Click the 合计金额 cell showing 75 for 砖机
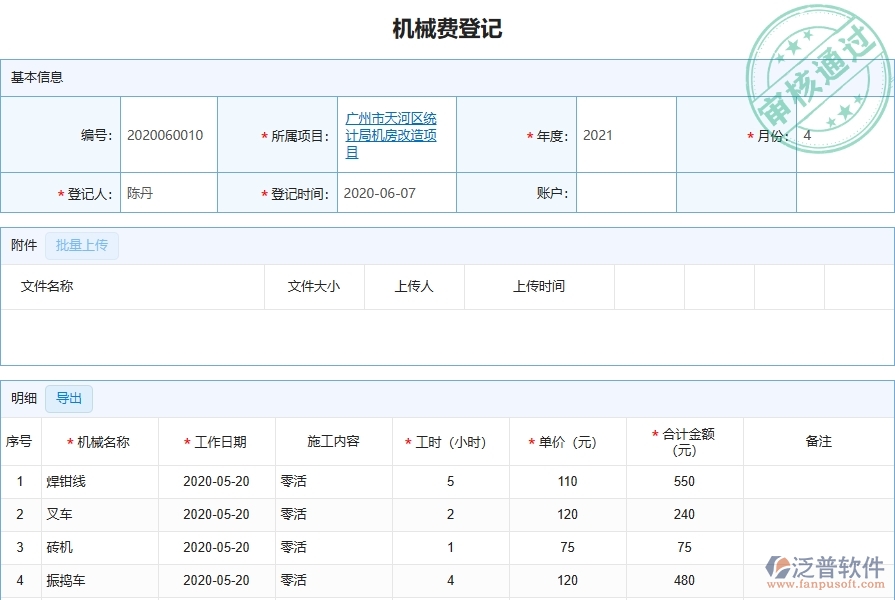The image size is (895, 600). (x=685, y=547)
